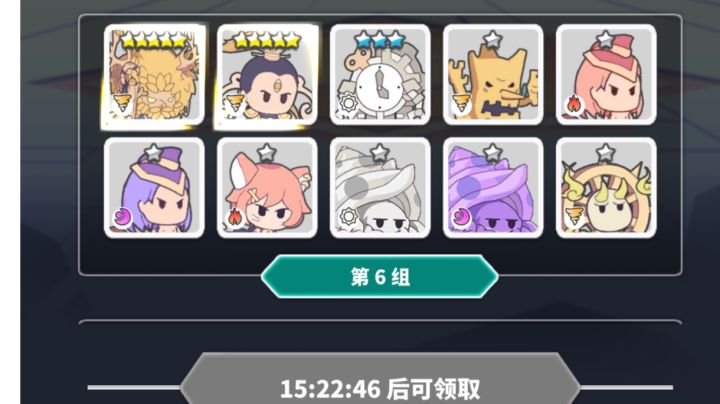Choose the purple mushroom creature card
The image size is (720, 404).
pos(493,188)
